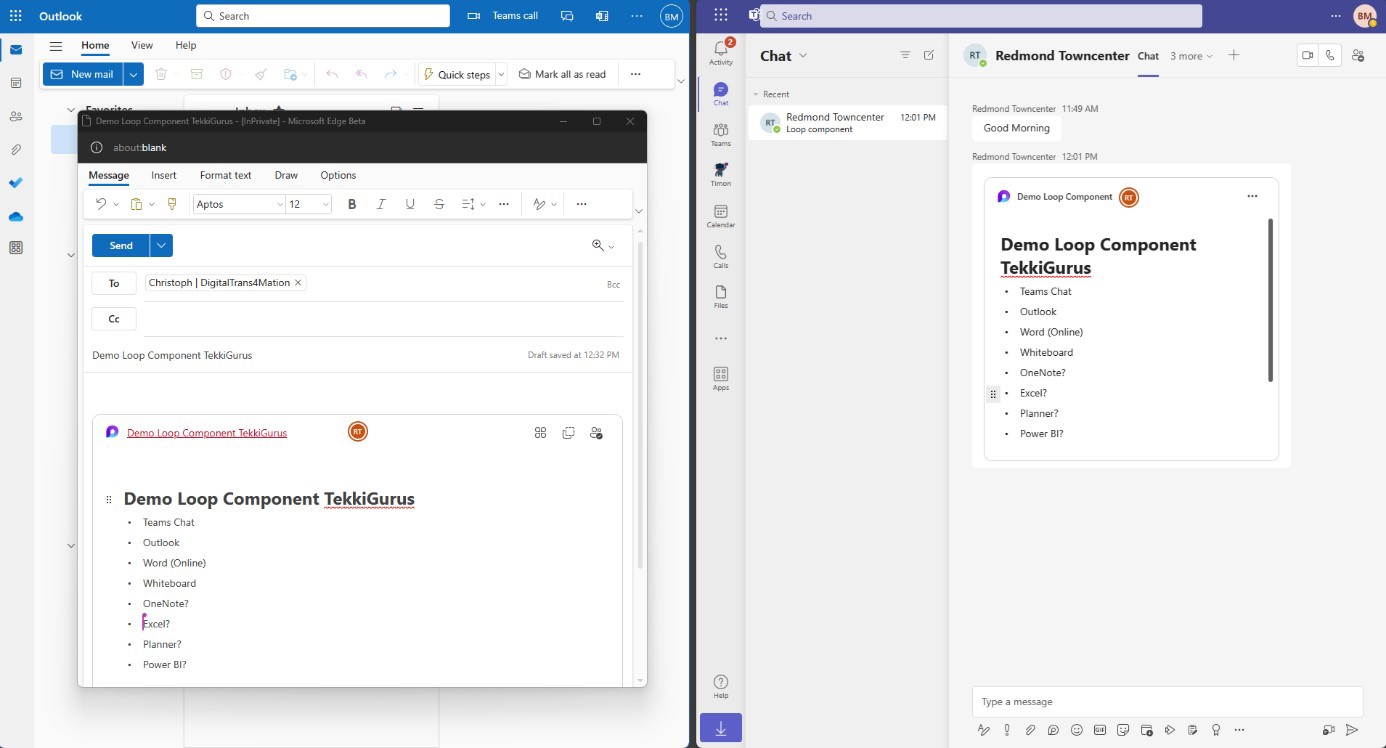Start a video call in Teams chat
The image size is (1386, 748).
tap(1307, 56)
